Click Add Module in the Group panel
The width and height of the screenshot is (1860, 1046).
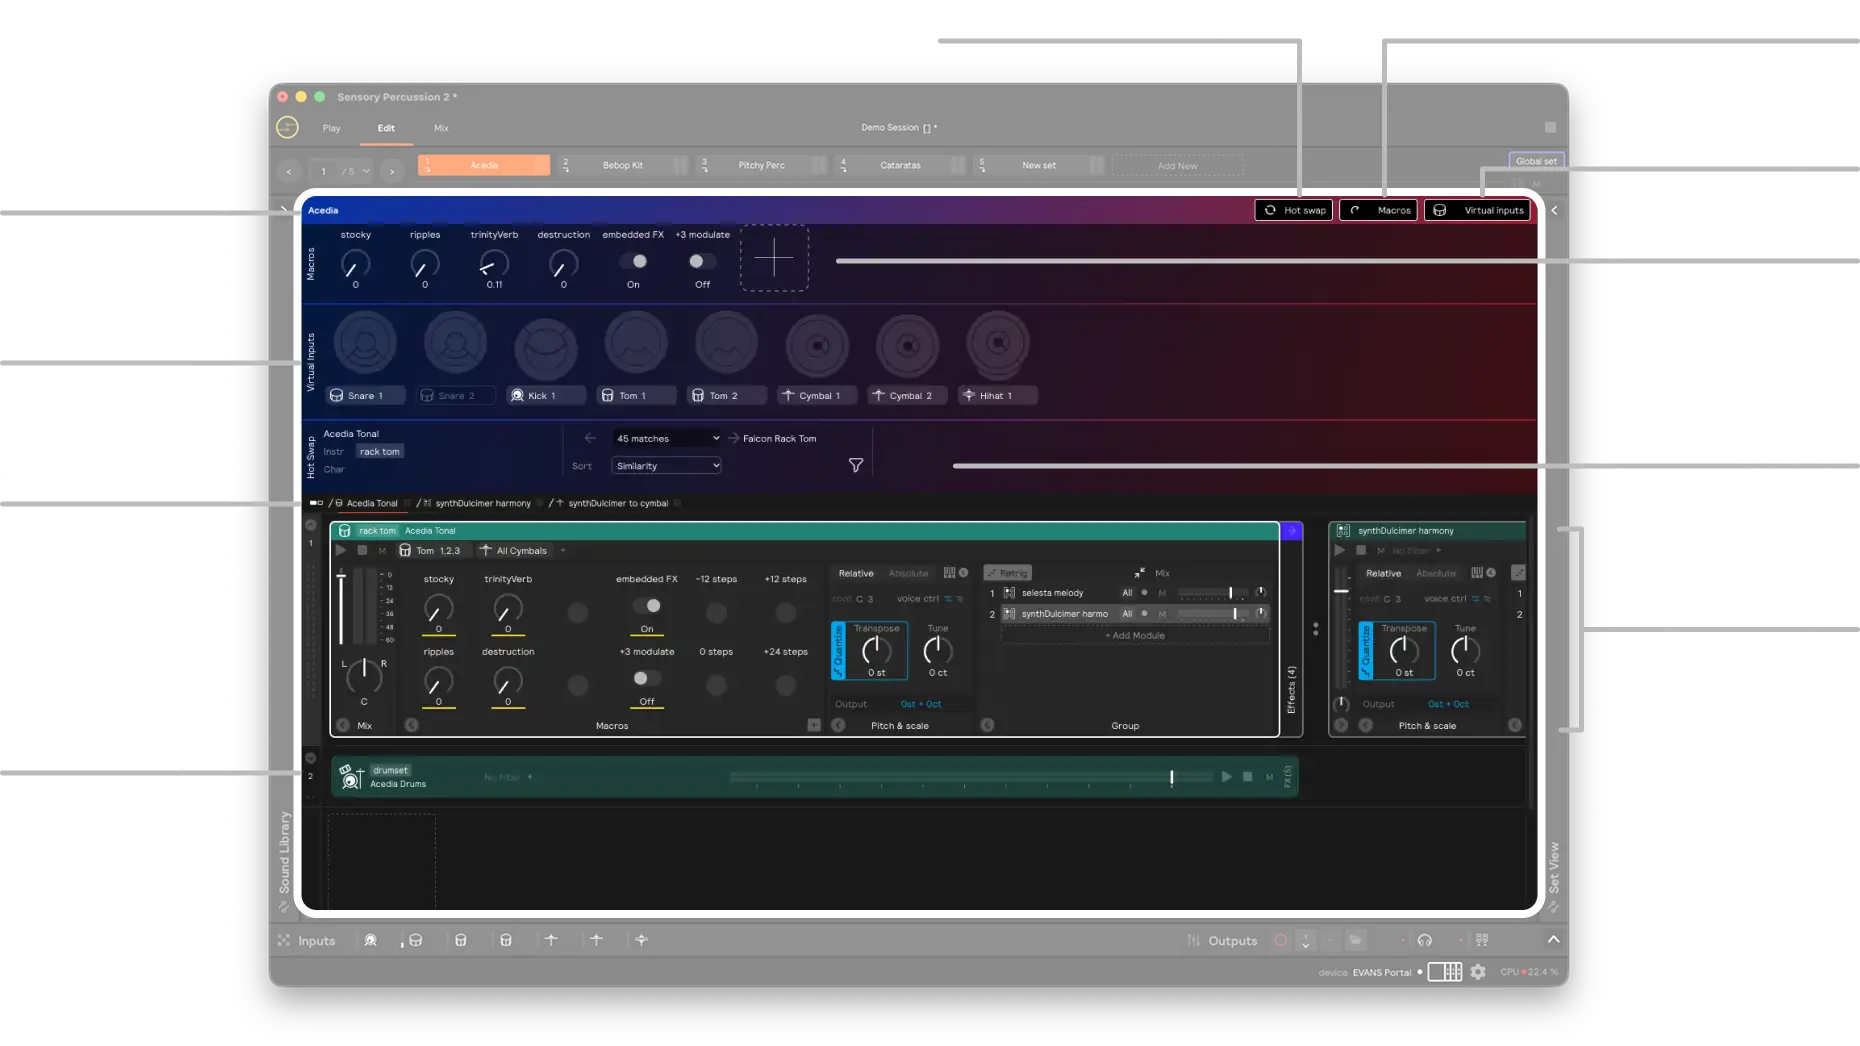[1135, 635]
